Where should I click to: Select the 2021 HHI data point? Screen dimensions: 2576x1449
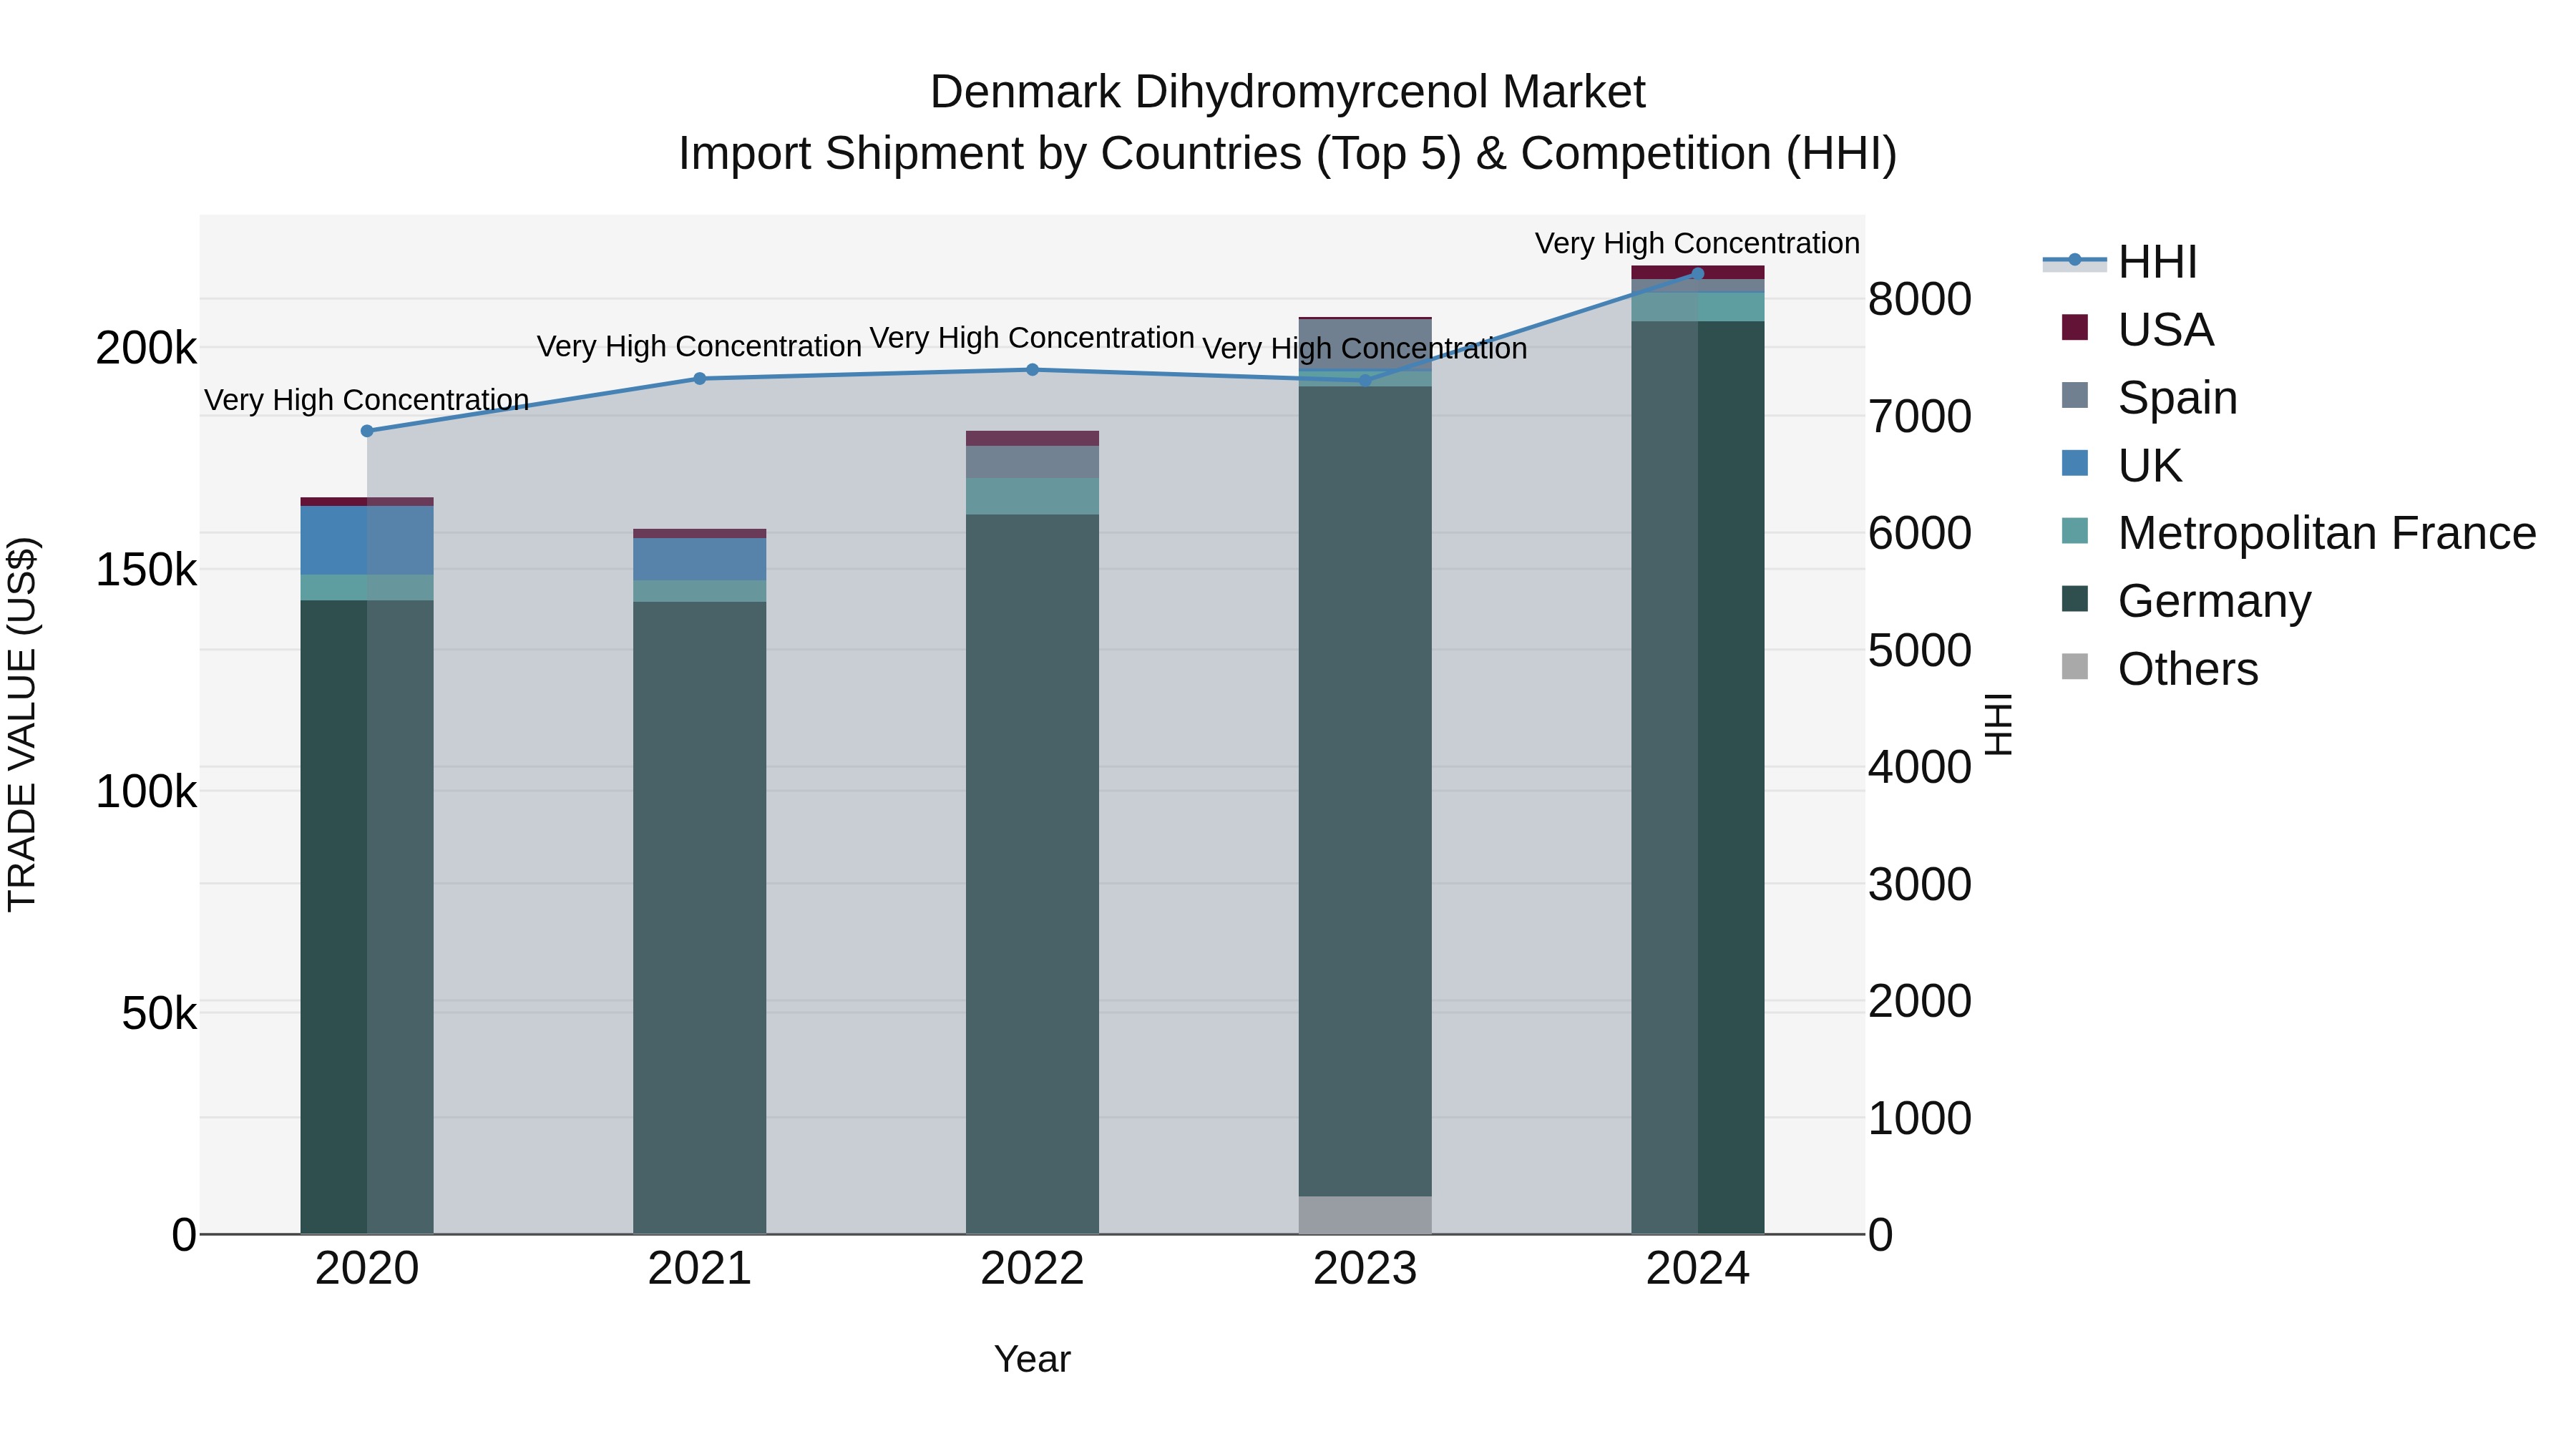700,379
